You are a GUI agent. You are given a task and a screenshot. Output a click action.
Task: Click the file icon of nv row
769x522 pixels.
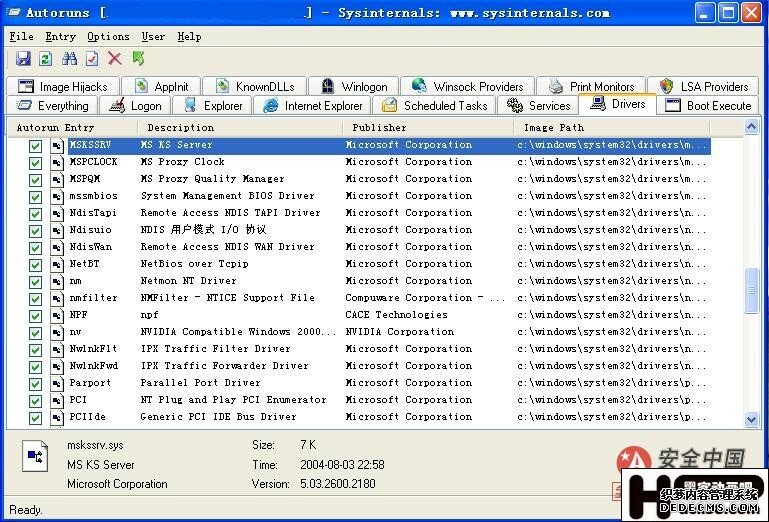(57, 332)
